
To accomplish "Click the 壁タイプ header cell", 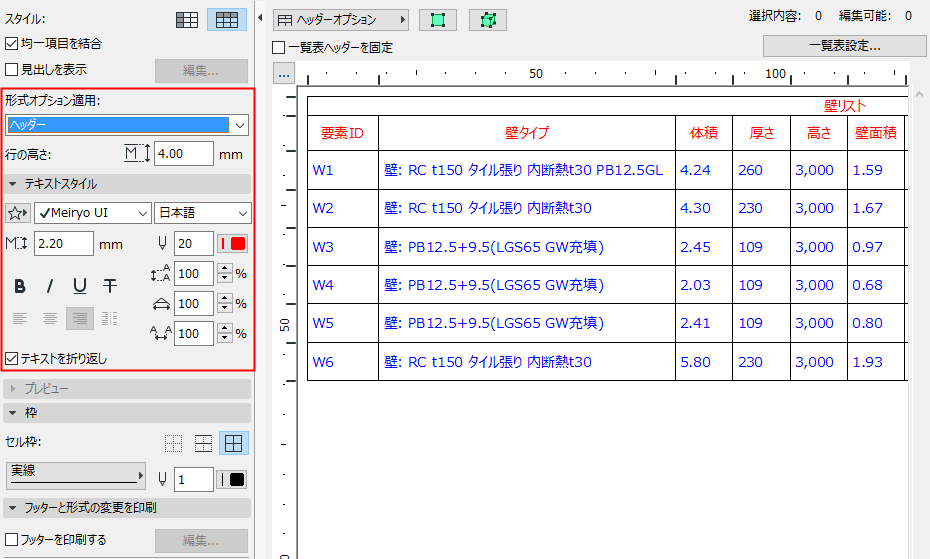I will coord(527,133).
